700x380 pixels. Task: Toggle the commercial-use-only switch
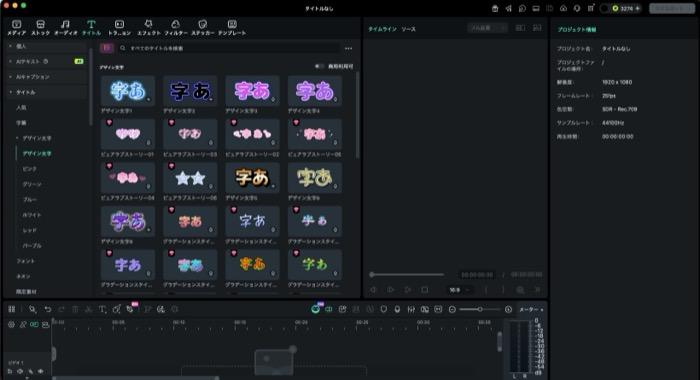(x=319, y=66)
